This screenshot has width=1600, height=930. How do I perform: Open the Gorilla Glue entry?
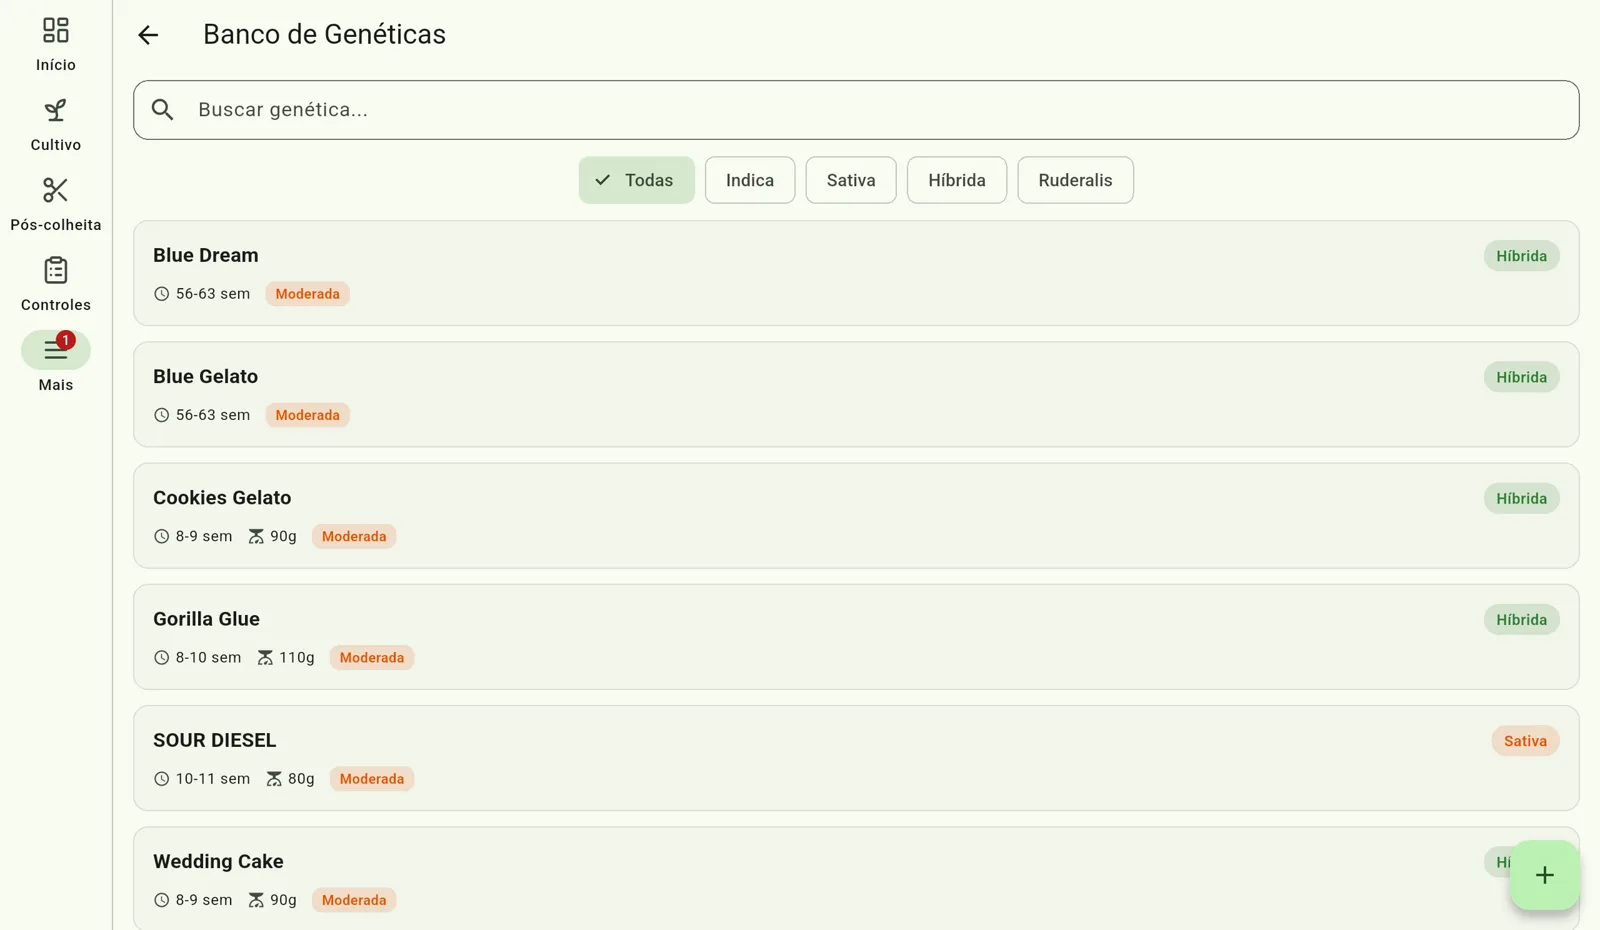coord(856,637)
